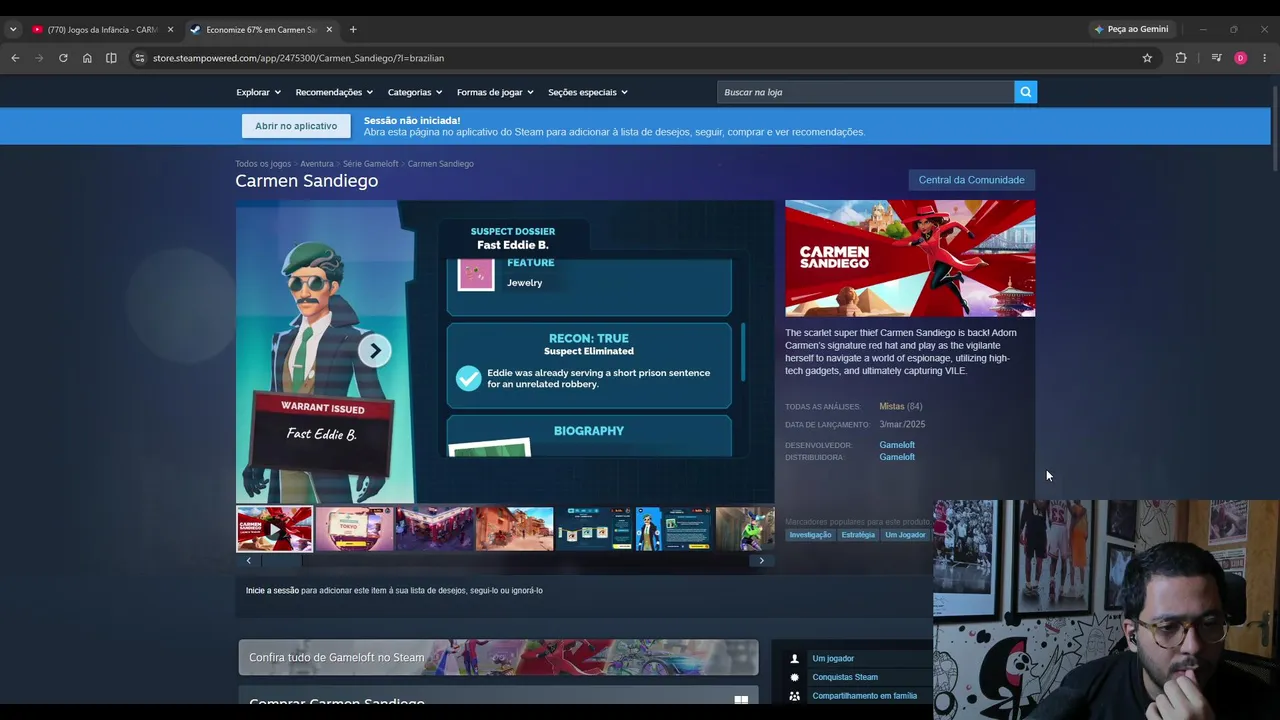Open Central da Comunidade
The width and height of the screenshot is (1280, 720).
click(972, 180)
